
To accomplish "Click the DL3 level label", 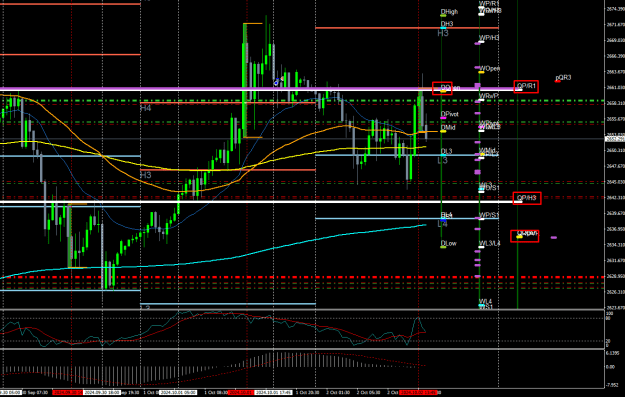I will pos(446,151).
